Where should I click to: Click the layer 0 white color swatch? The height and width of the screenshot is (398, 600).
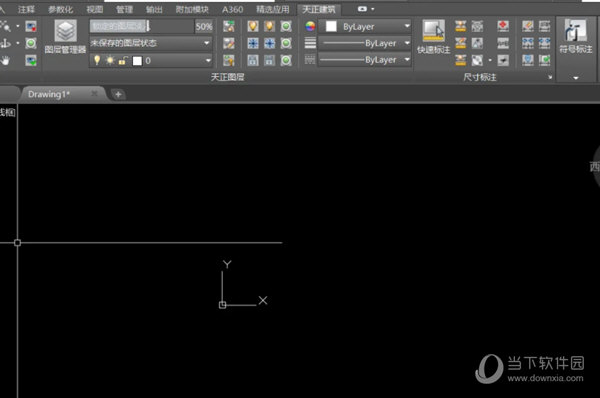point(137,60)
